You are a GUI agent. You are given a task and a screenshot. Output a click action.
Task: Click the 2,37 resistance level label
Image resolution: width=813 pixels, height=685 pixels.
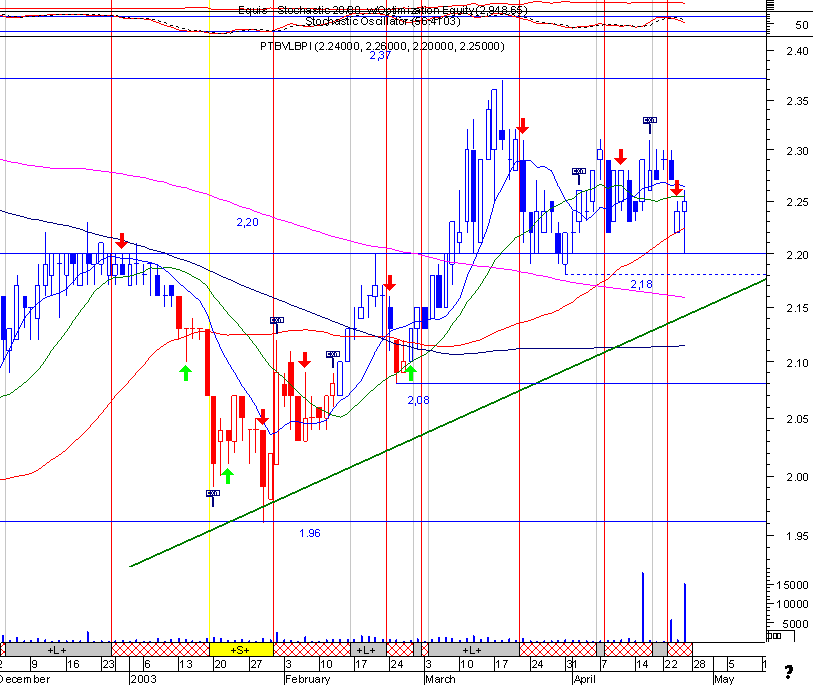[380, 55]
